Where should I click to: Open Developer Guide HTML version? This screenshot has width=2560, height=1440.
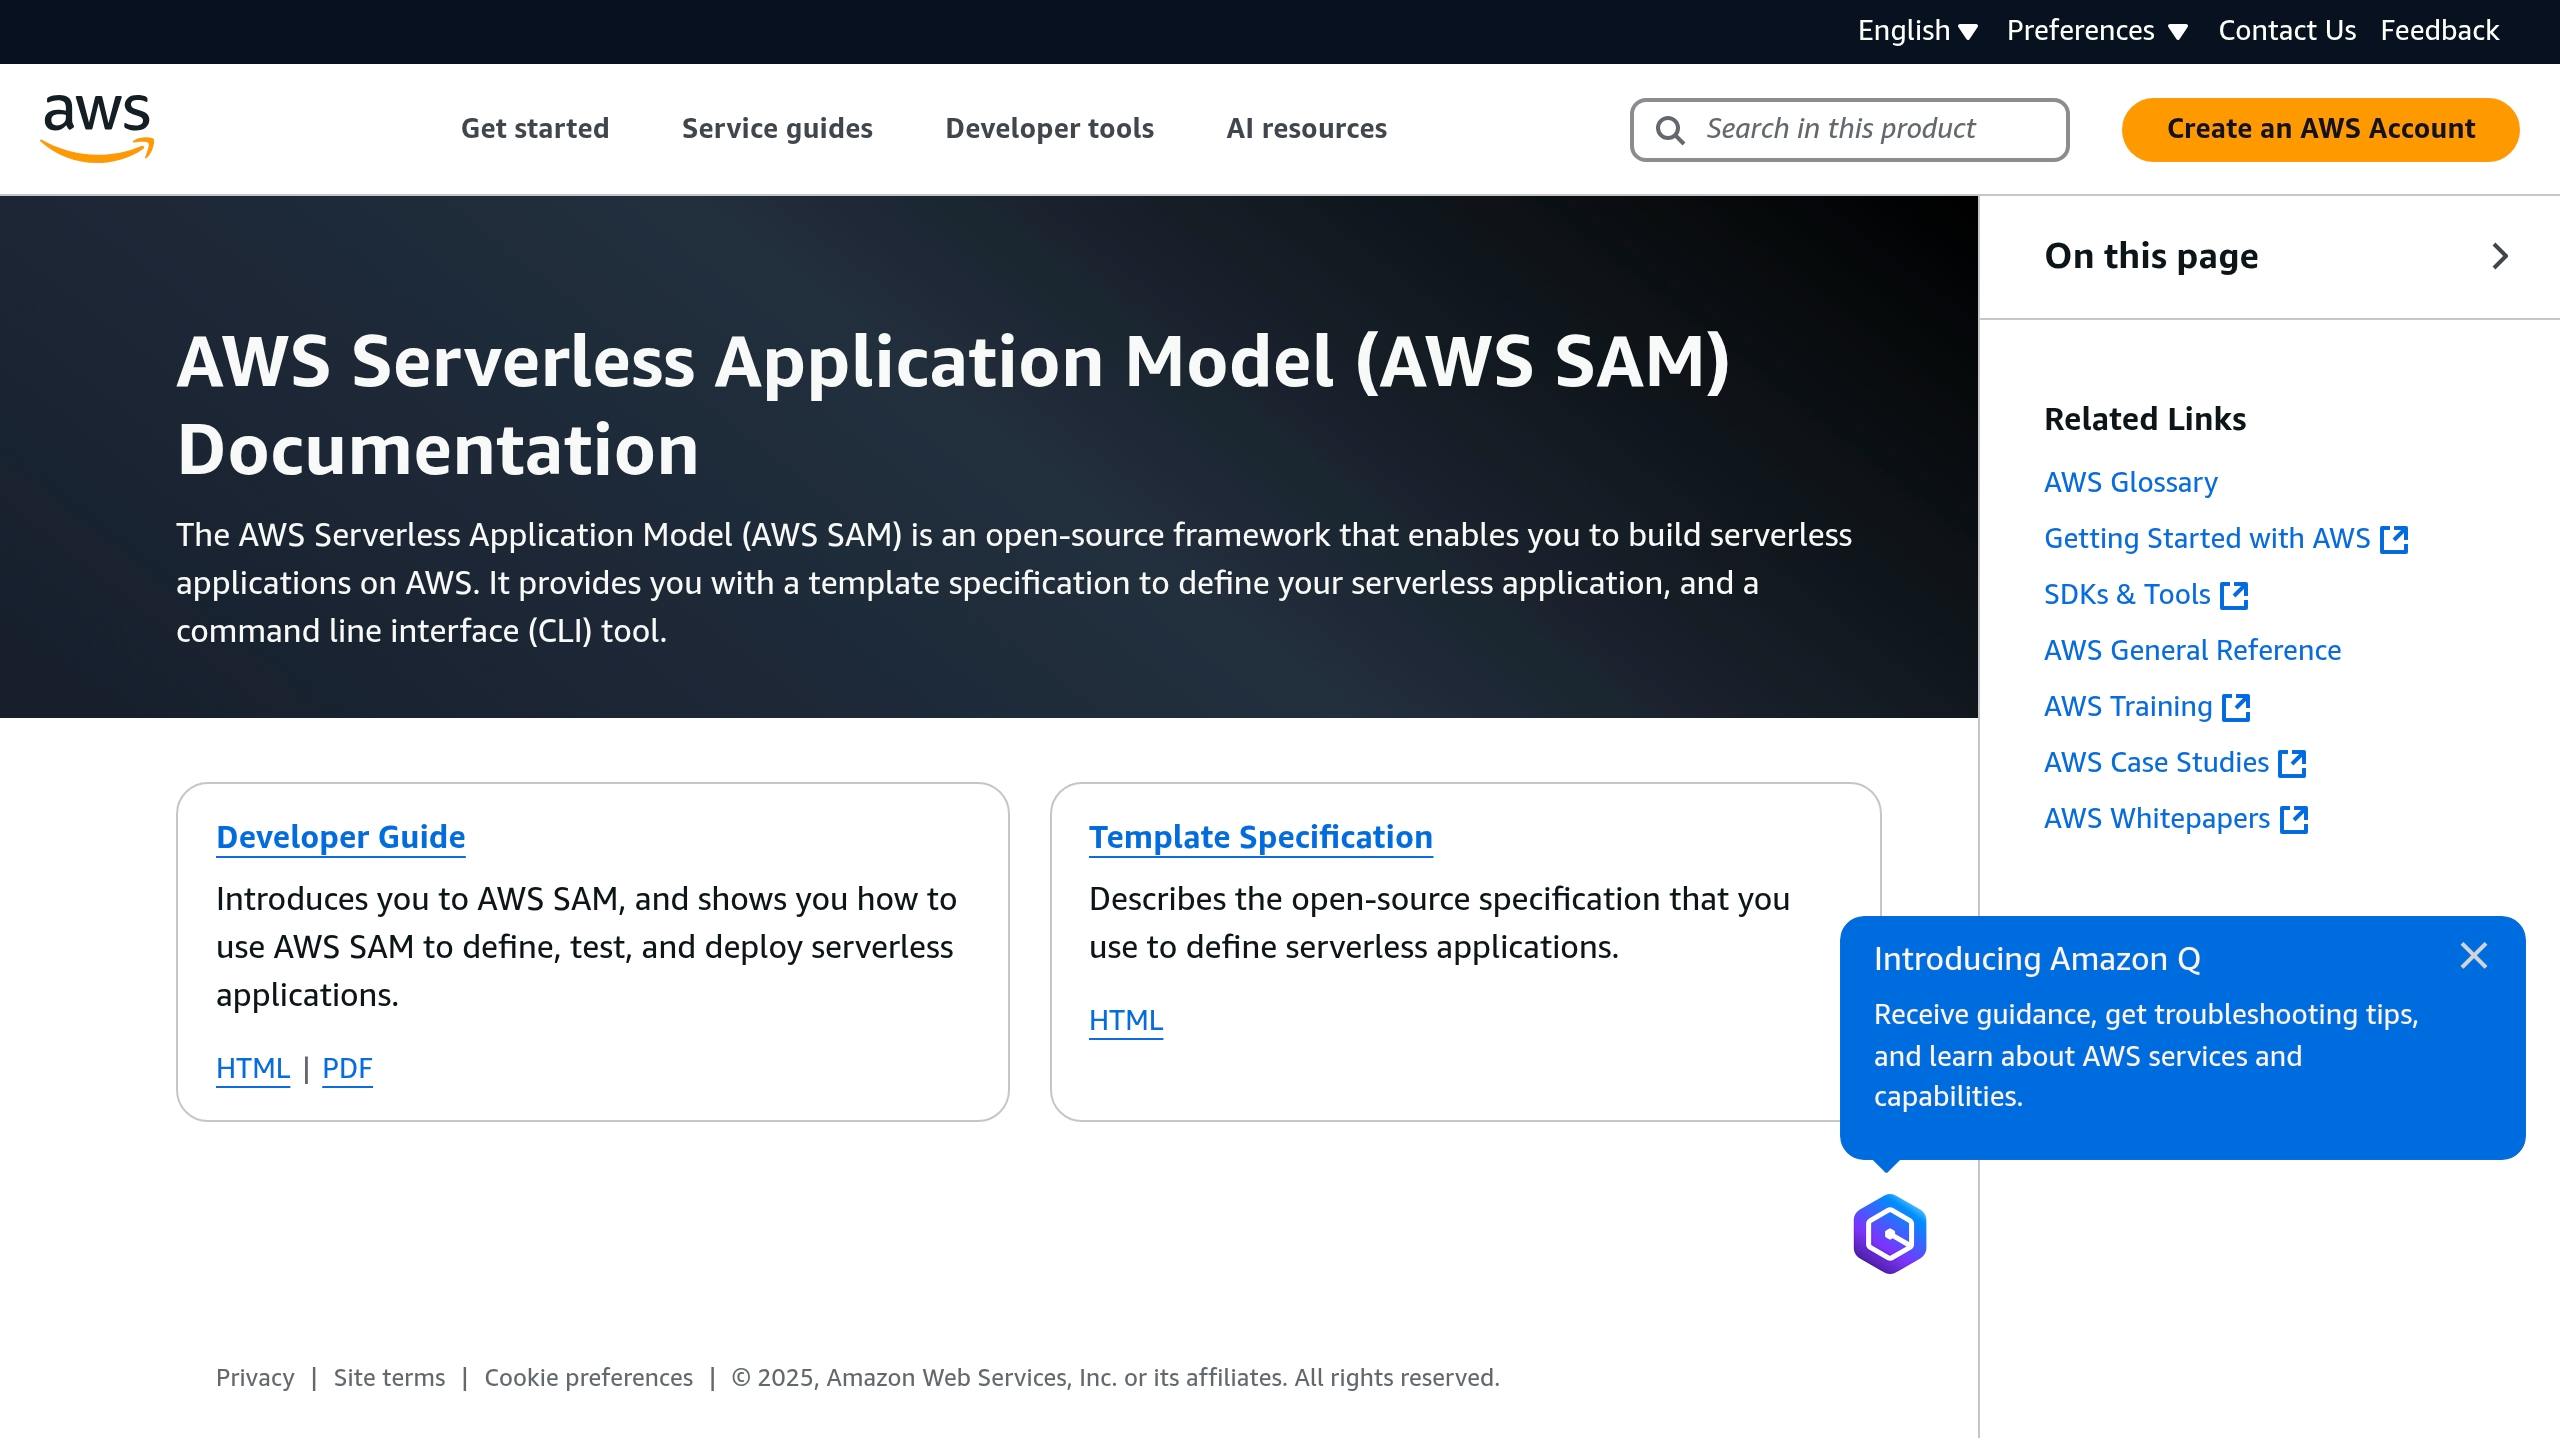point(253,1069)
